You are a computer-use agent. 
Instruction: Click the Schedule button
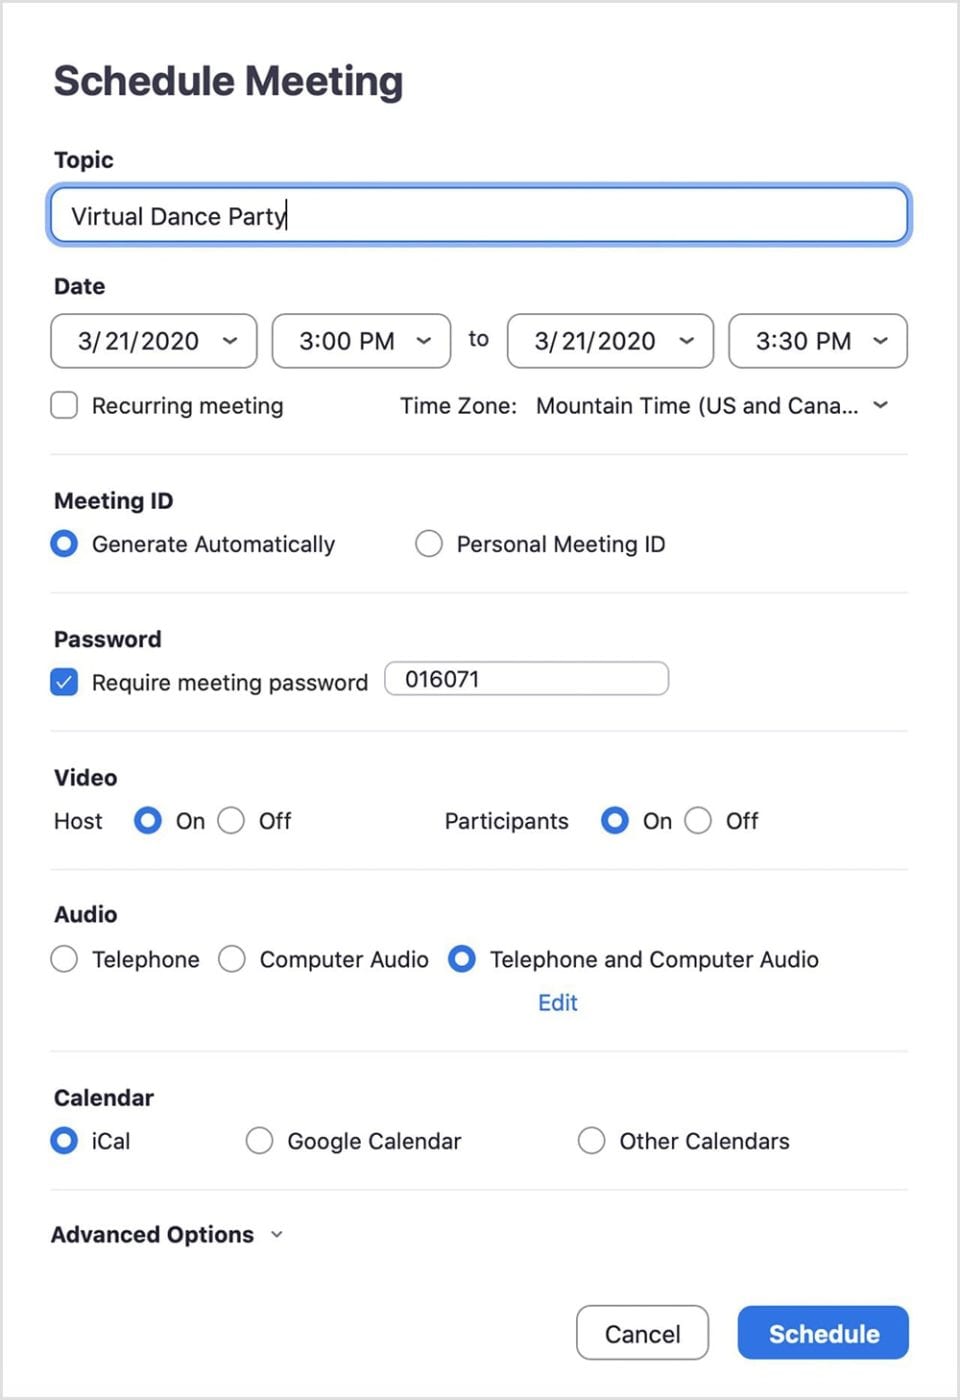click(823, 1333)
